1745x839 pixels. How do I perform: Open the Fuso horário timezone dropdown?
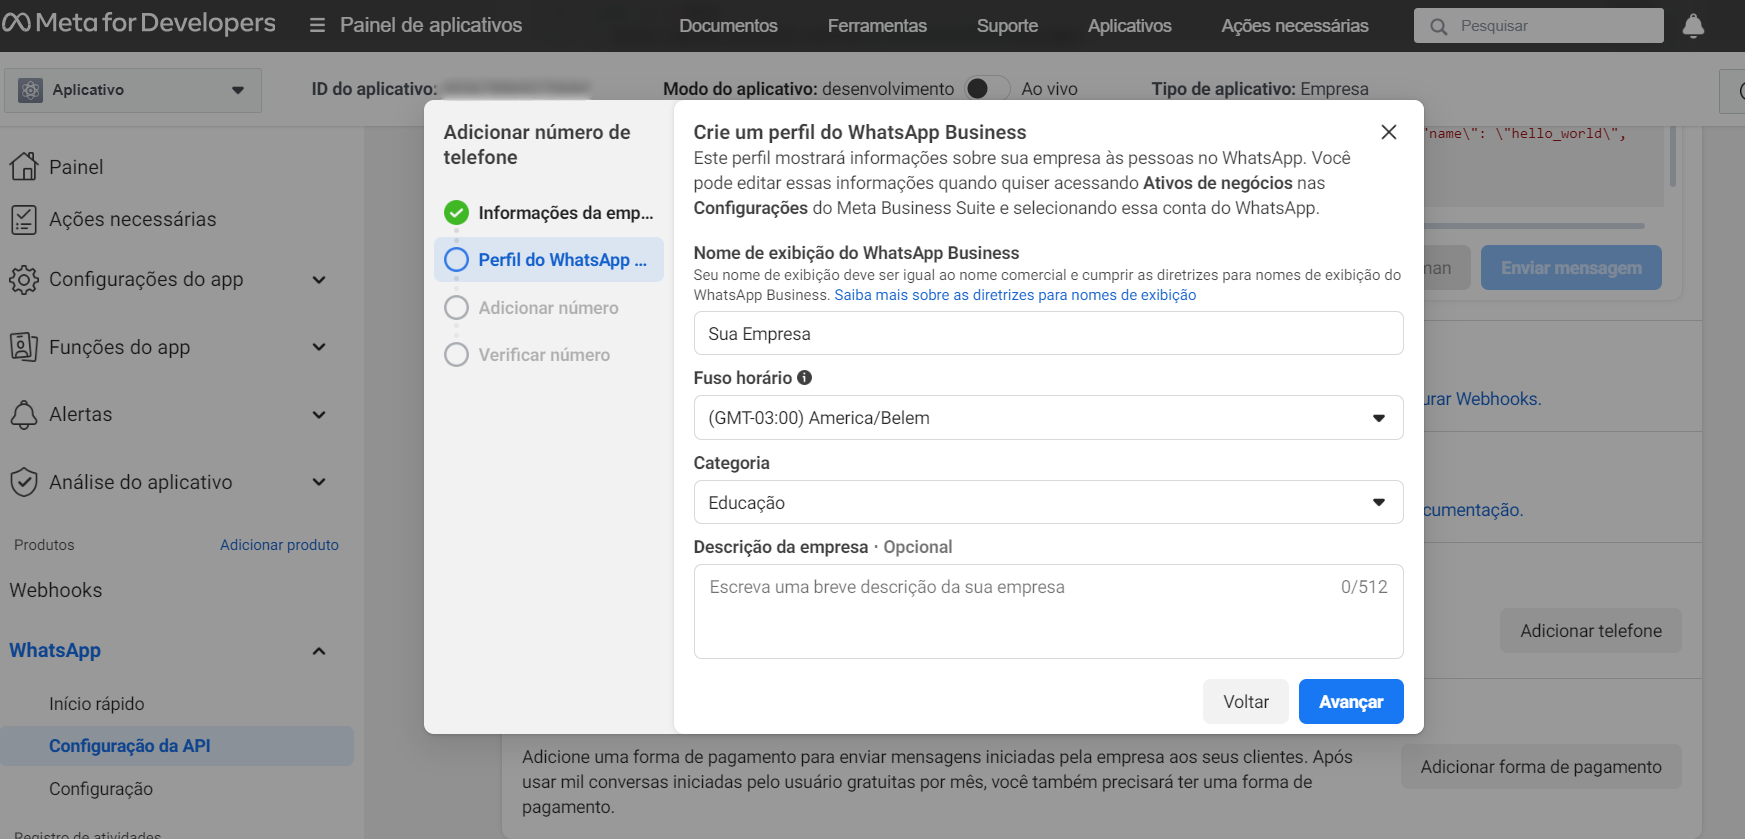[1048, 418]
